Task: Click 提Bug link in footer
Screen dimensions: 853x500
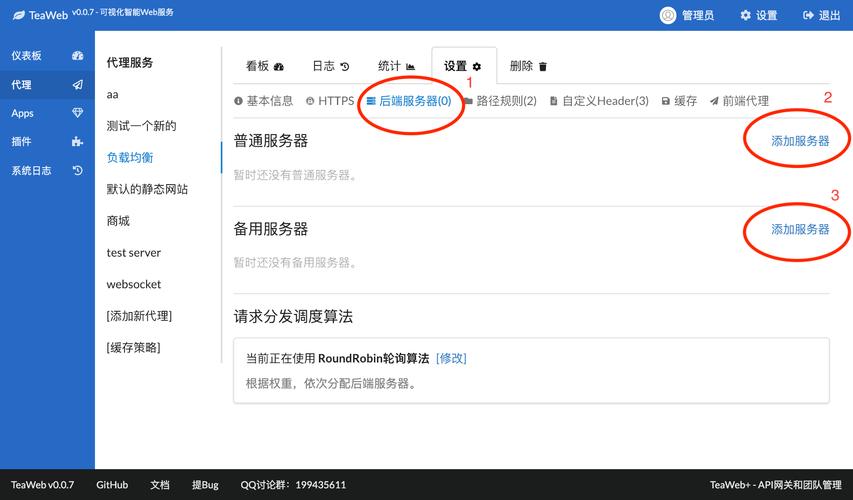Action: [205, 484]
